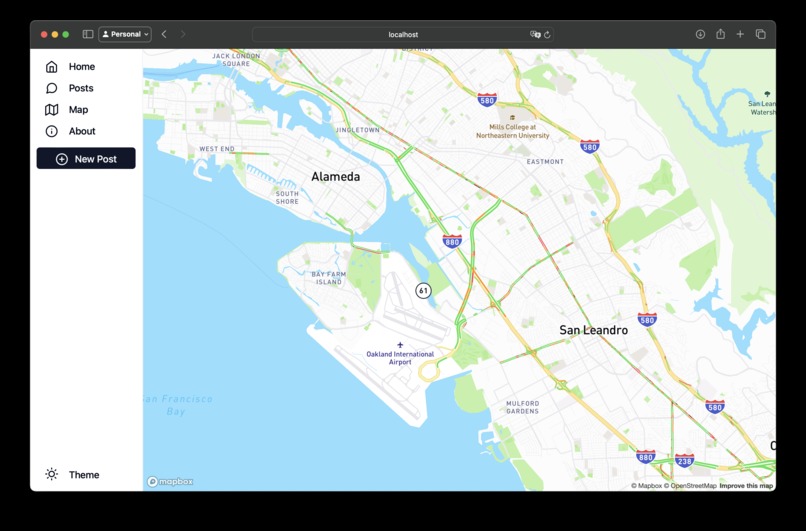Click the route 61 shield marker
The height and width of the screenshot is (531, 806).
click(423, 290)
